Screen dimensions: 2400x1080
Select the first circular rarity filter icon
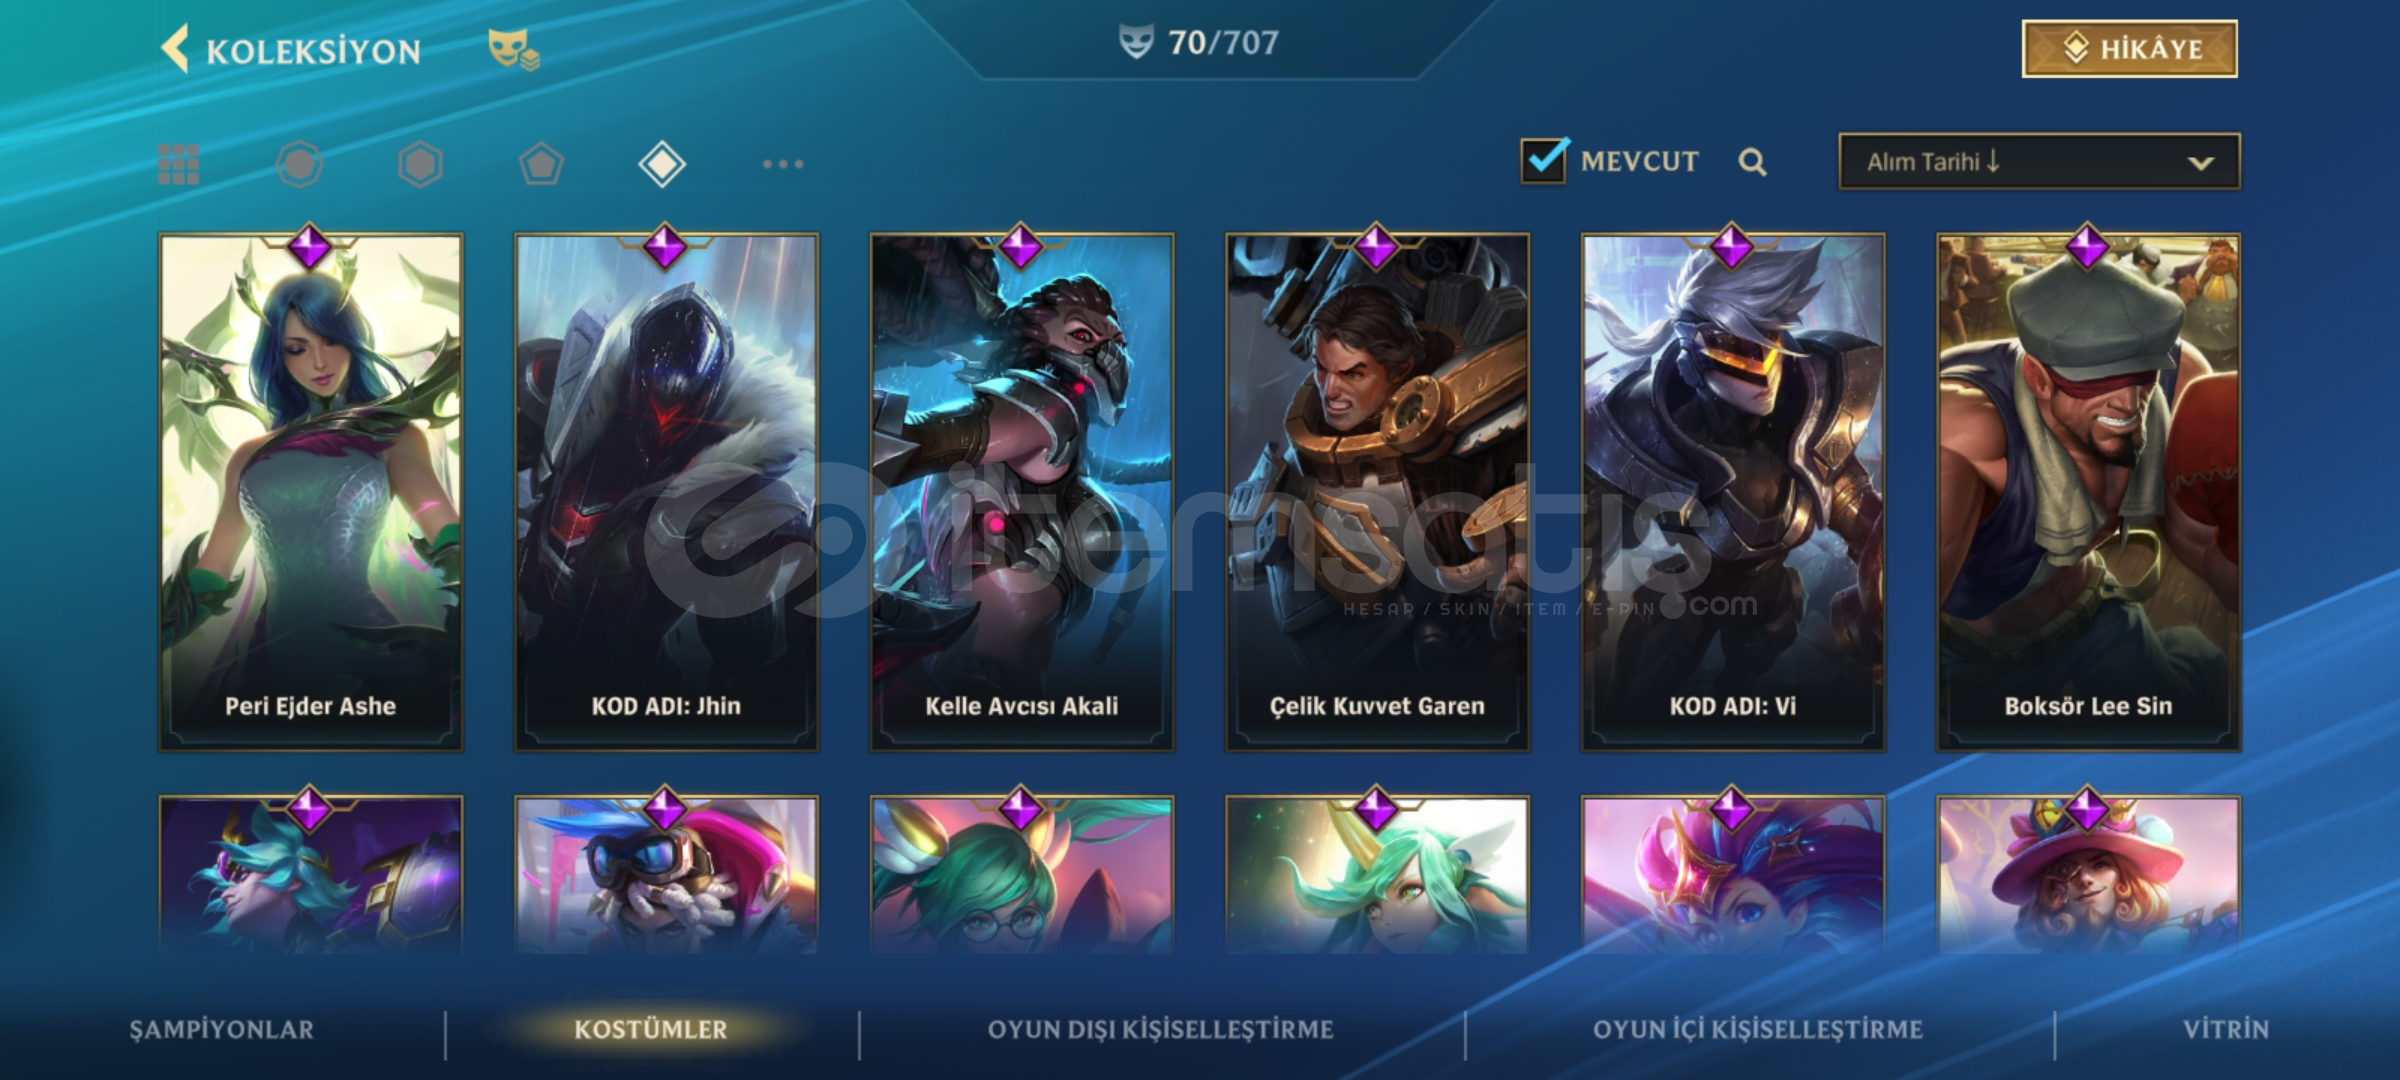coord(299,164)
